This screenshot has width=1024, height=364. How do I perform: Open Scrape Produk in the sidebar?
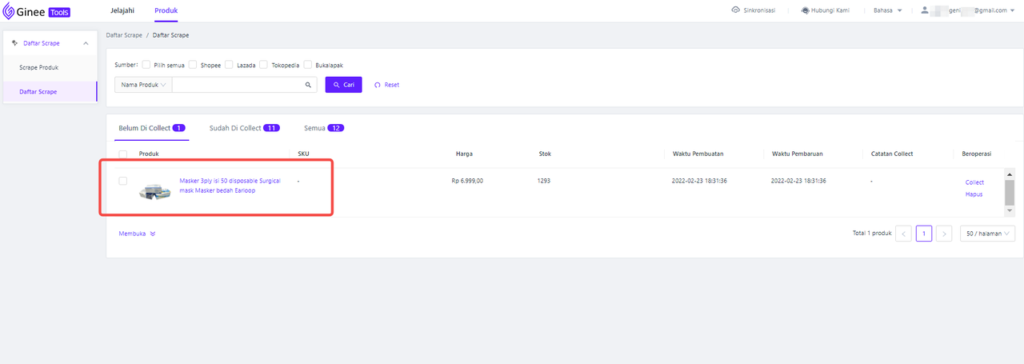(39, 67)
